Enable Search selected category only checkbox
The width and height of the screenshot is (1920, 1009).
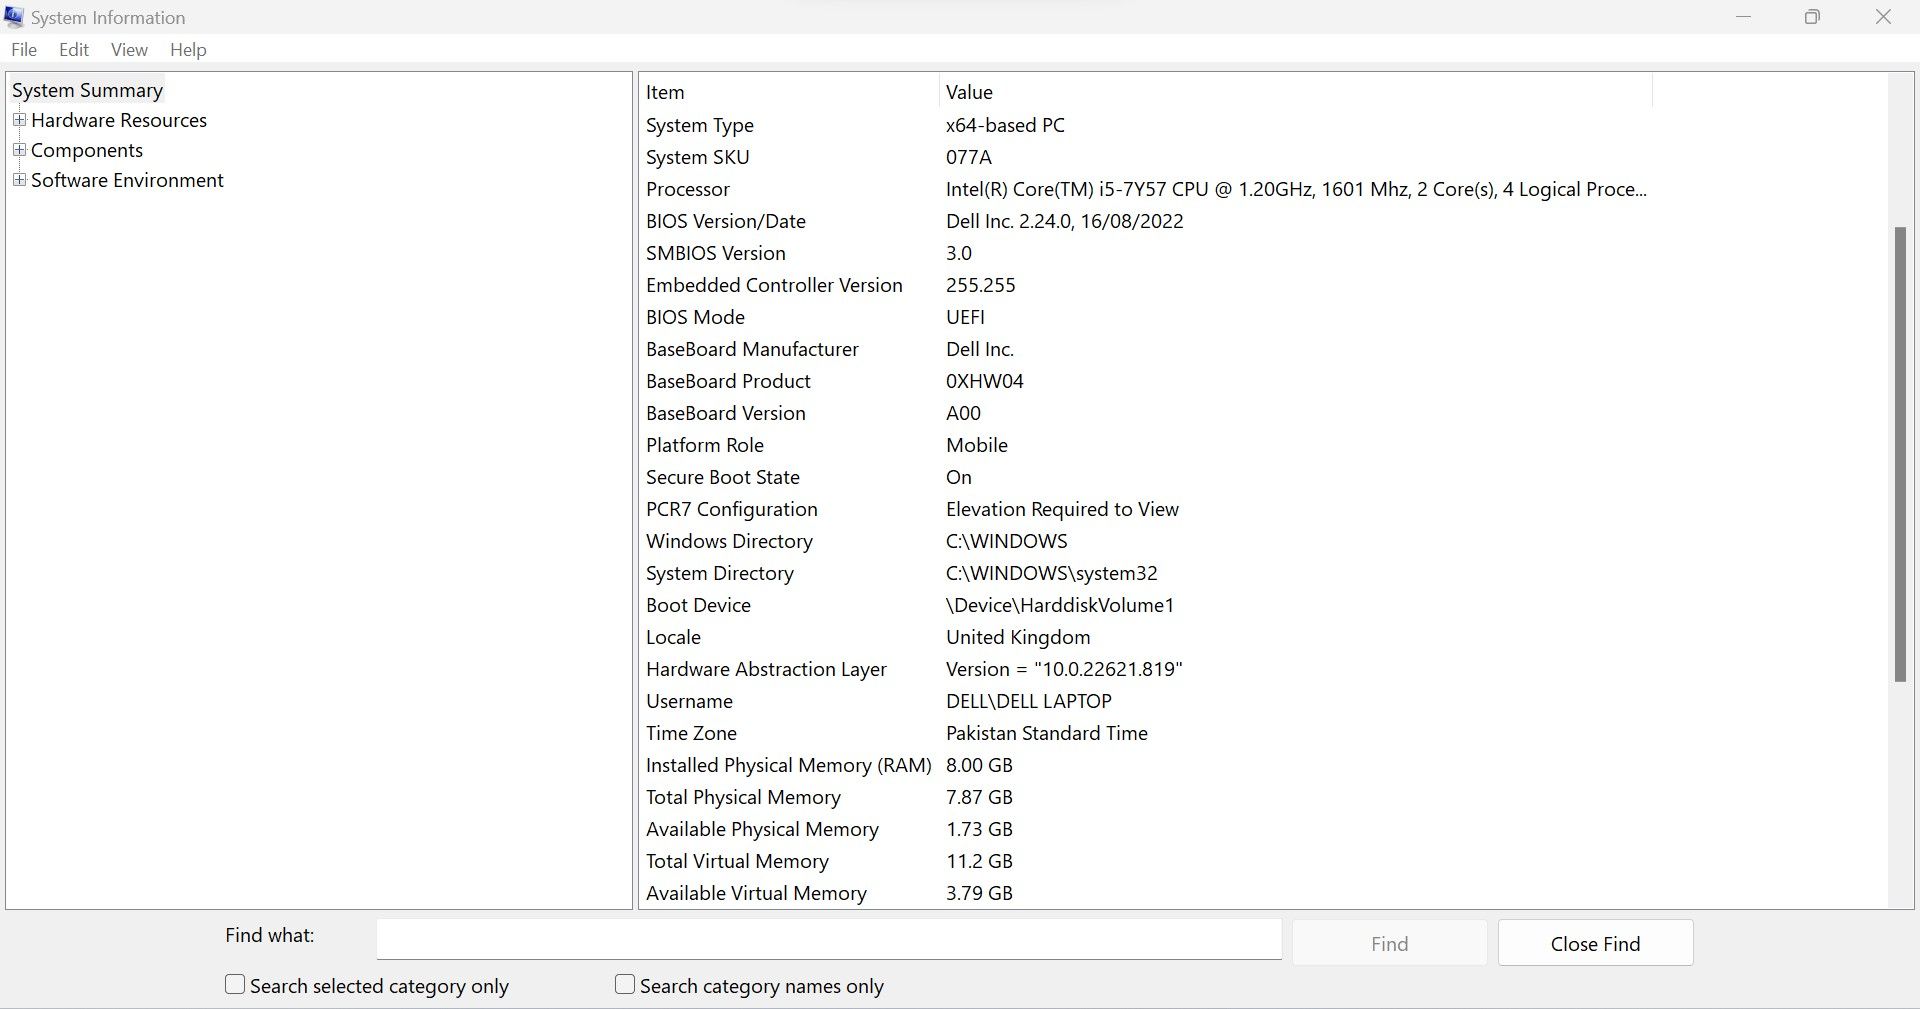[235, 985]
